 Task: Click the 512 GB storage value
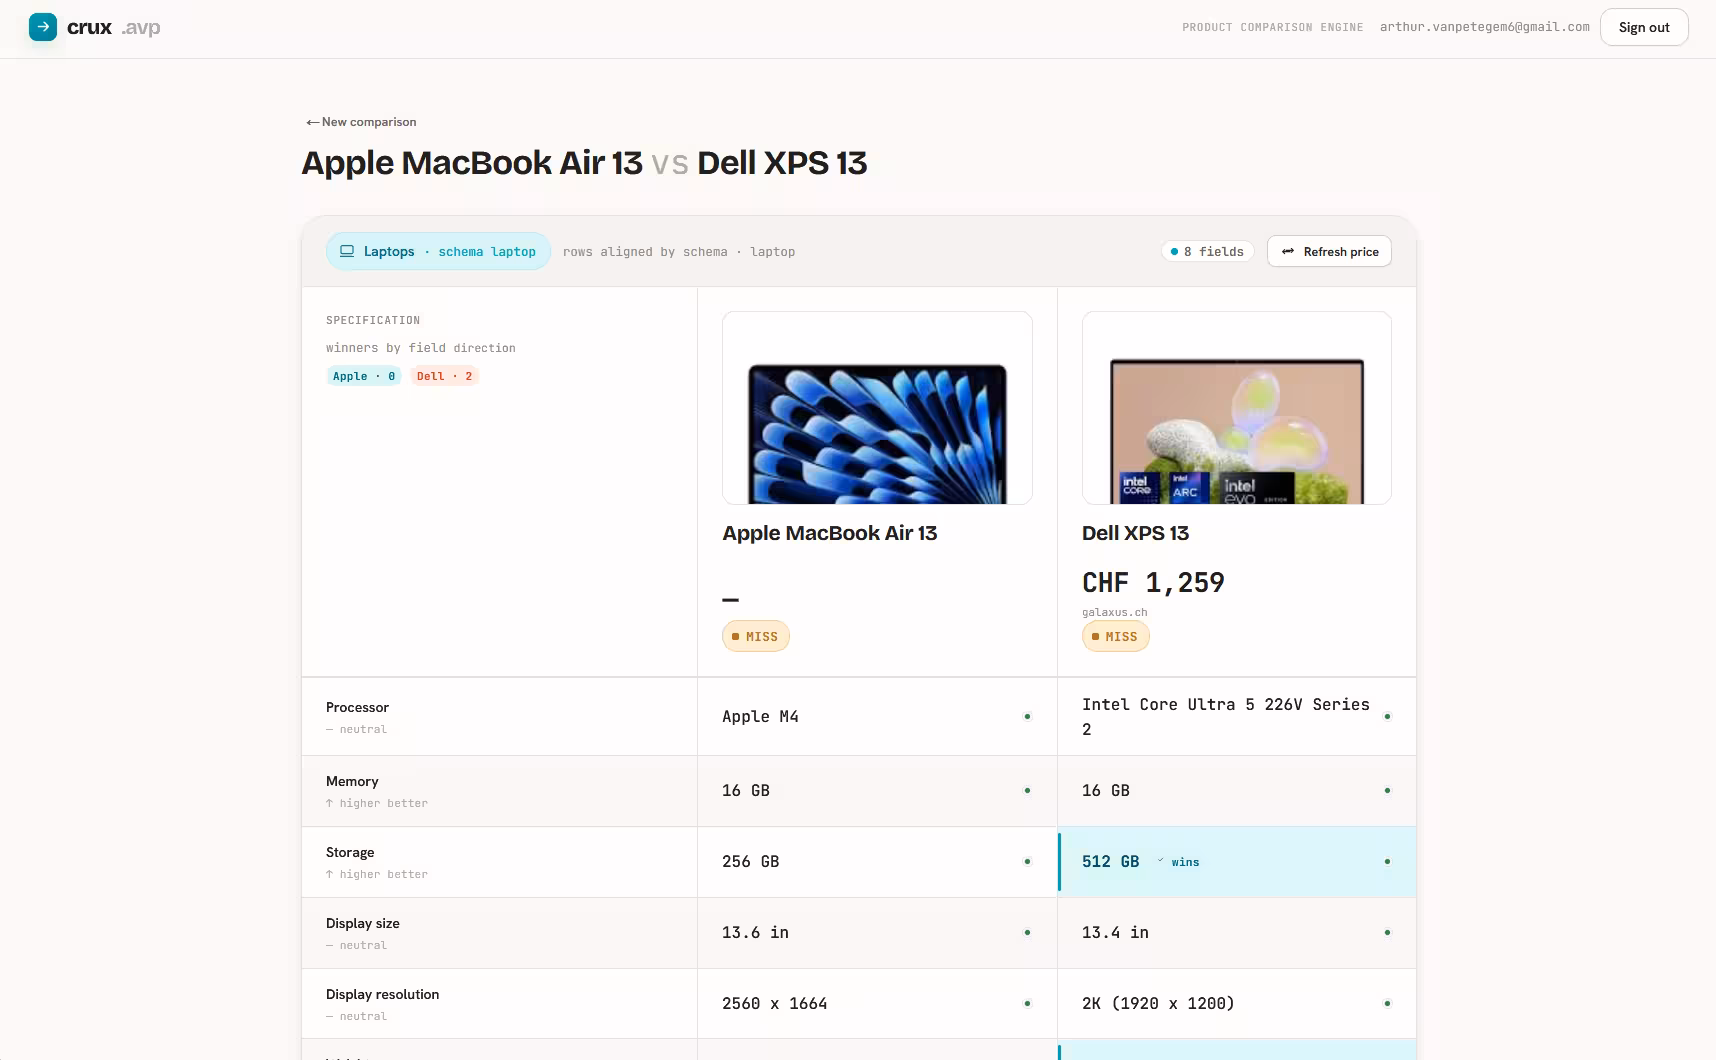(x=1110, y=861)
